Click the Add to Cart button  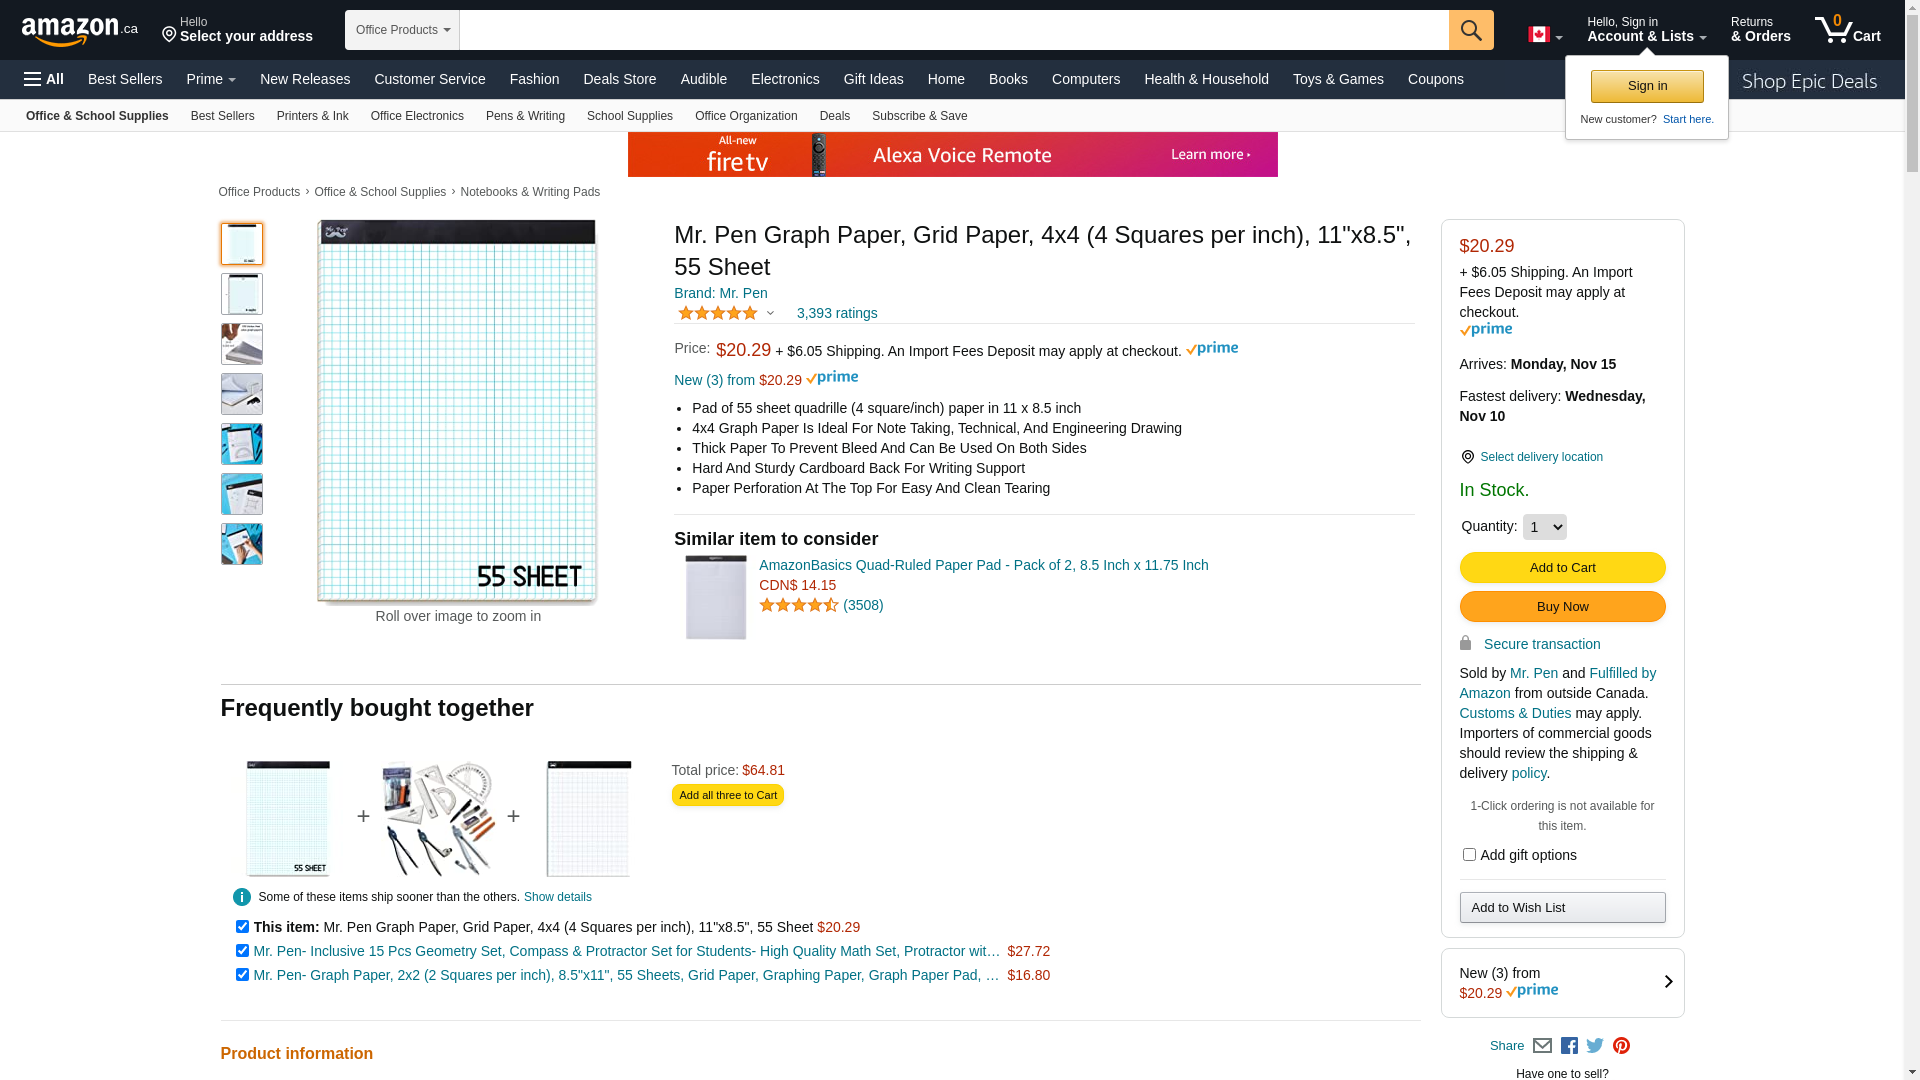1562,568
